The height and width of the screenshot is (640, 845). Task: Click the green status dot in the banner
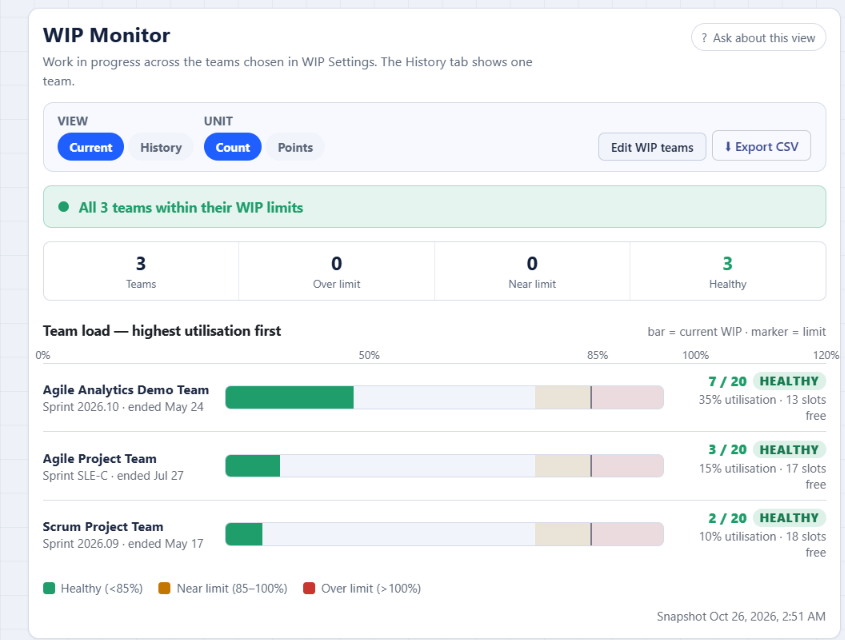(x=64, y=207)
